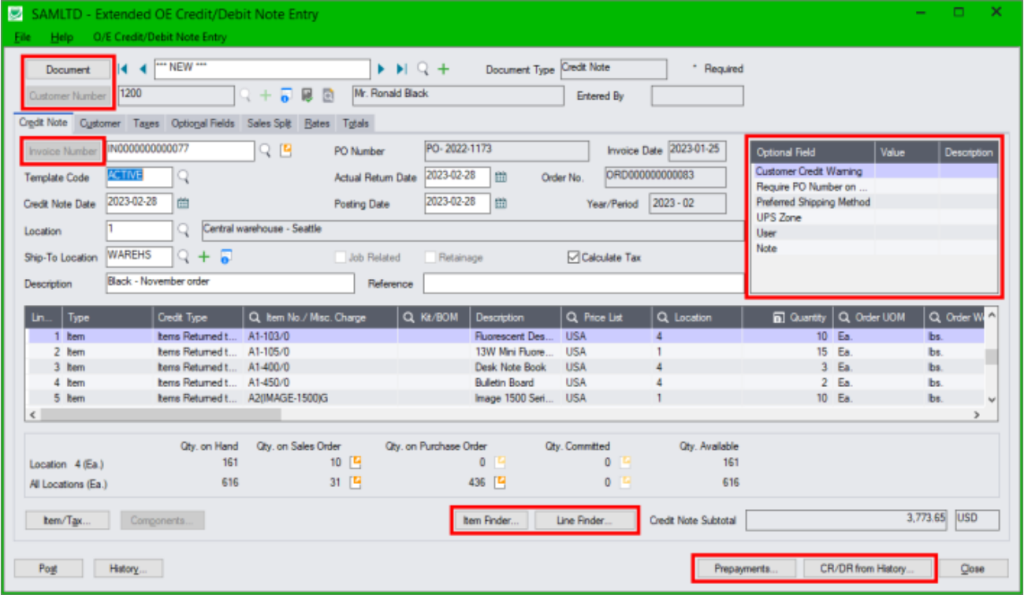Open the Invoice Number finder magnifier
Viewport: 1024px width, 595px height.
tap(265, 151)
